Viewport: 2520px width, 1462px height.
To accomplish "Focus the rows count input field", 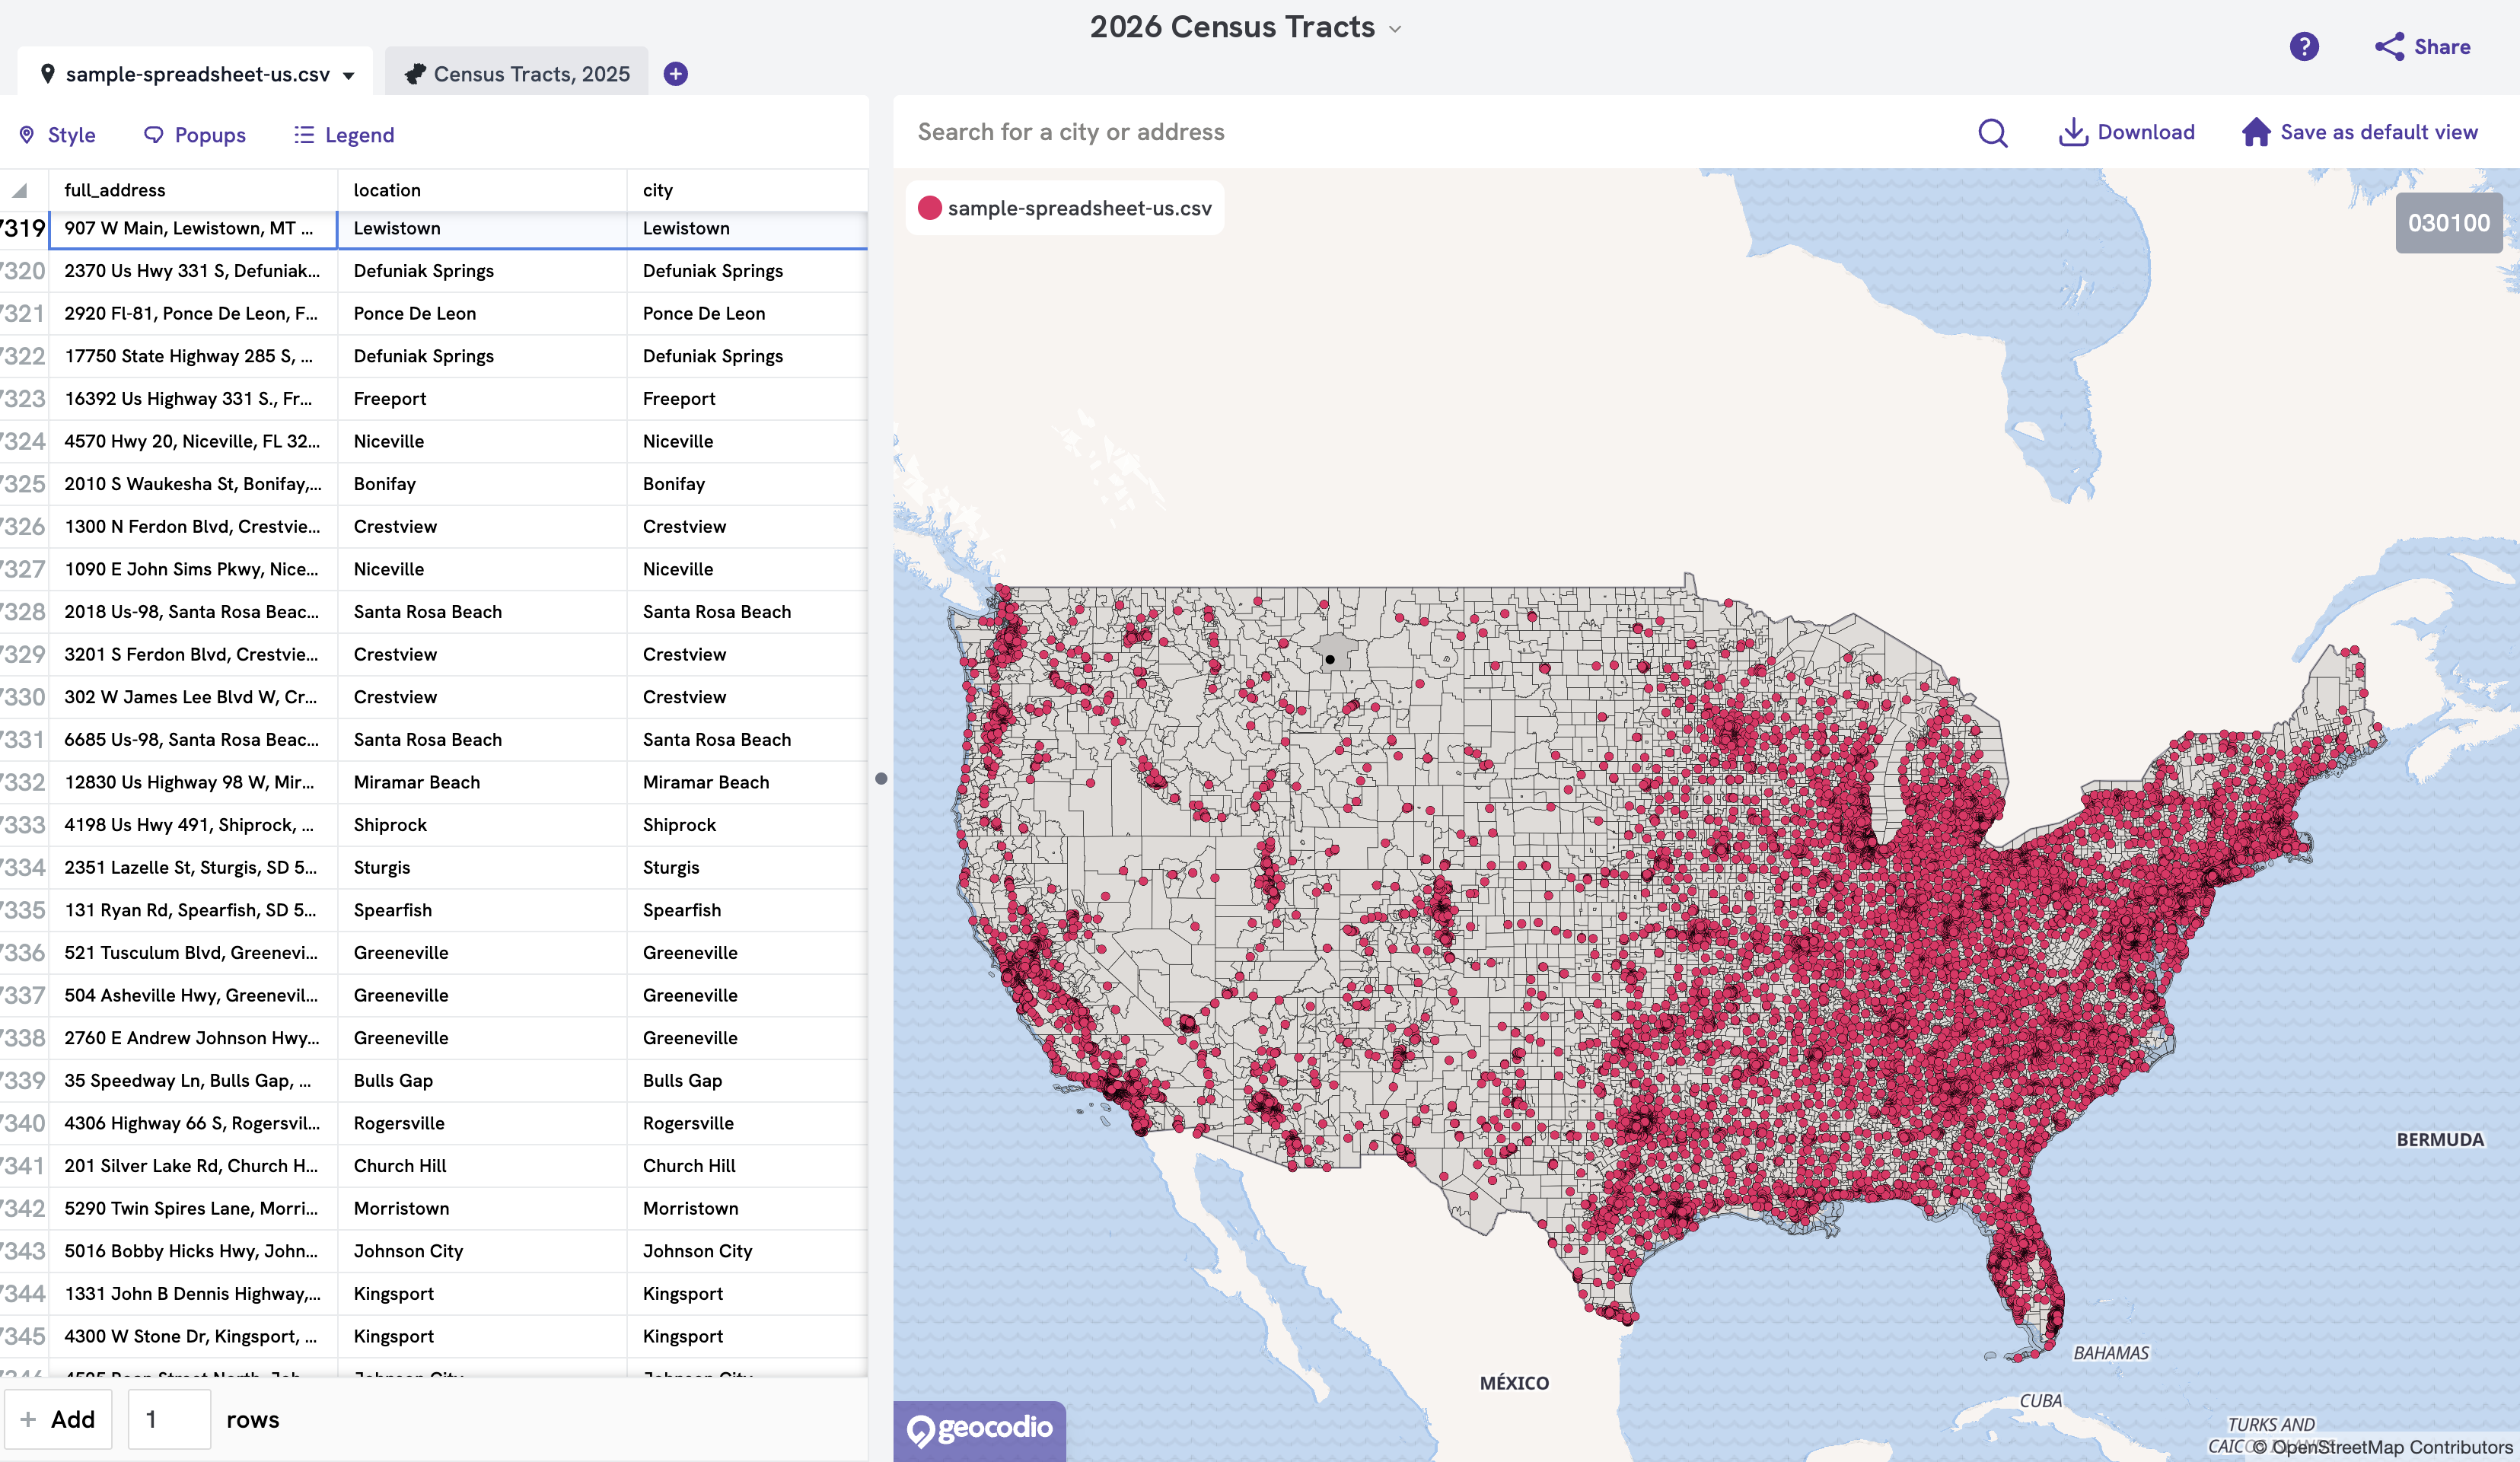I will click(169, 1419).
